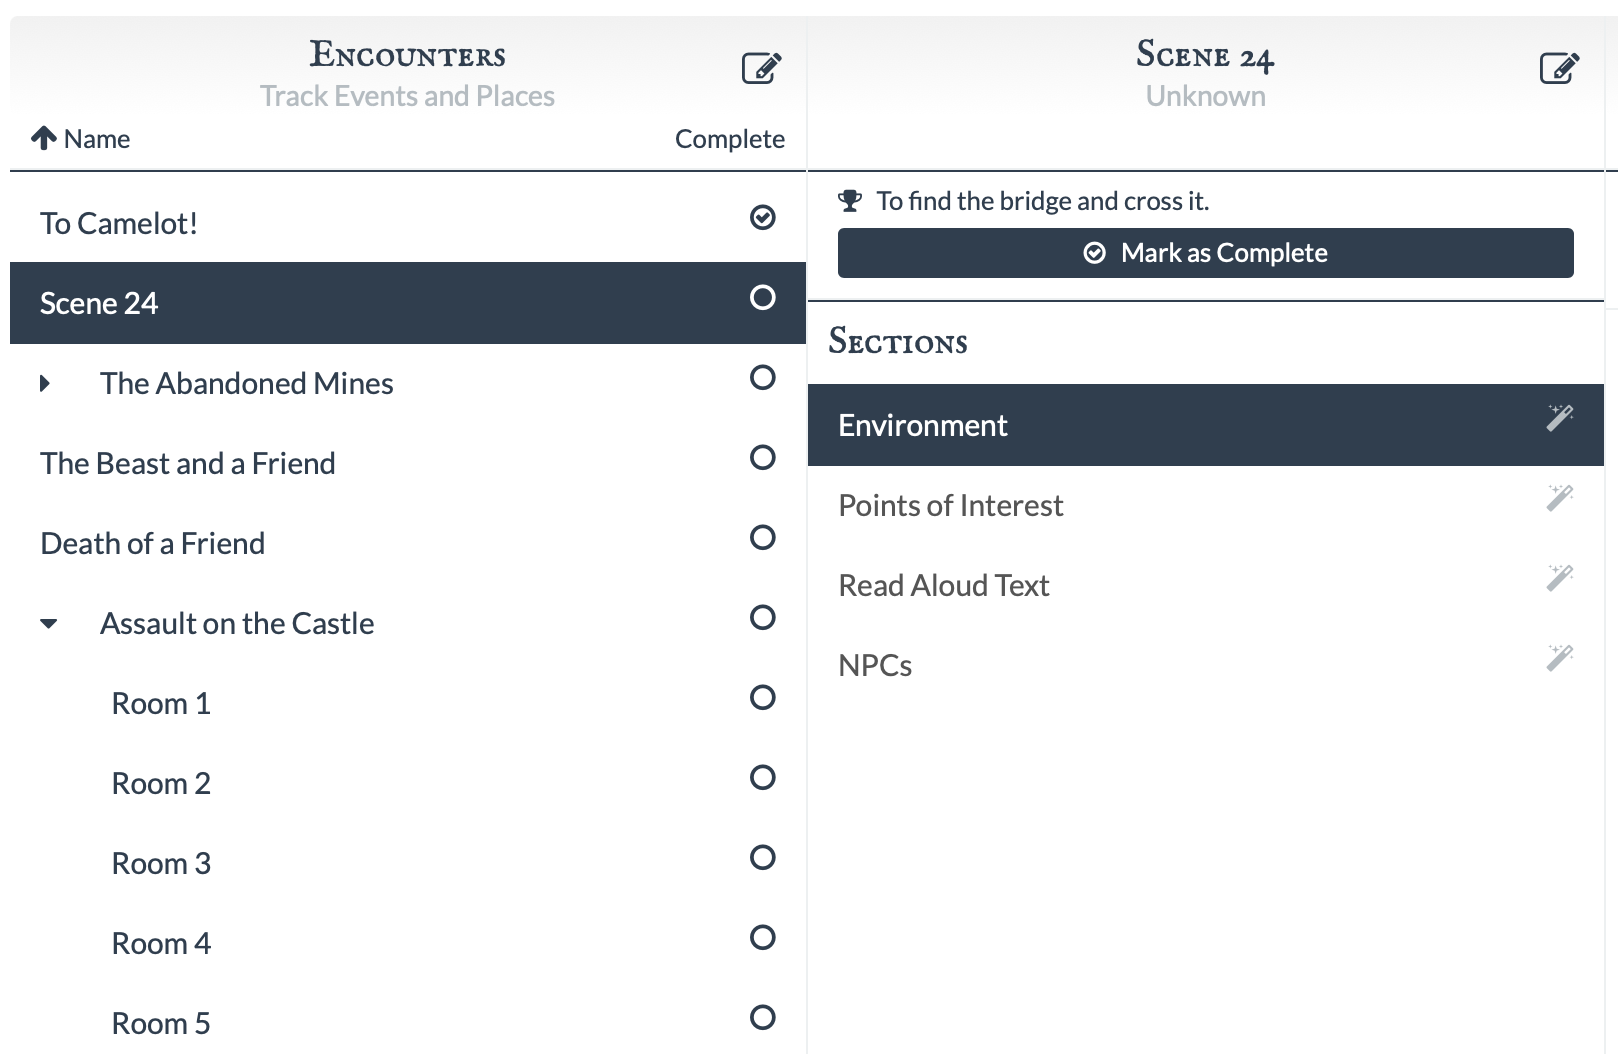Toggle complete circle for The Beast and a Friend

pos(763,457)
